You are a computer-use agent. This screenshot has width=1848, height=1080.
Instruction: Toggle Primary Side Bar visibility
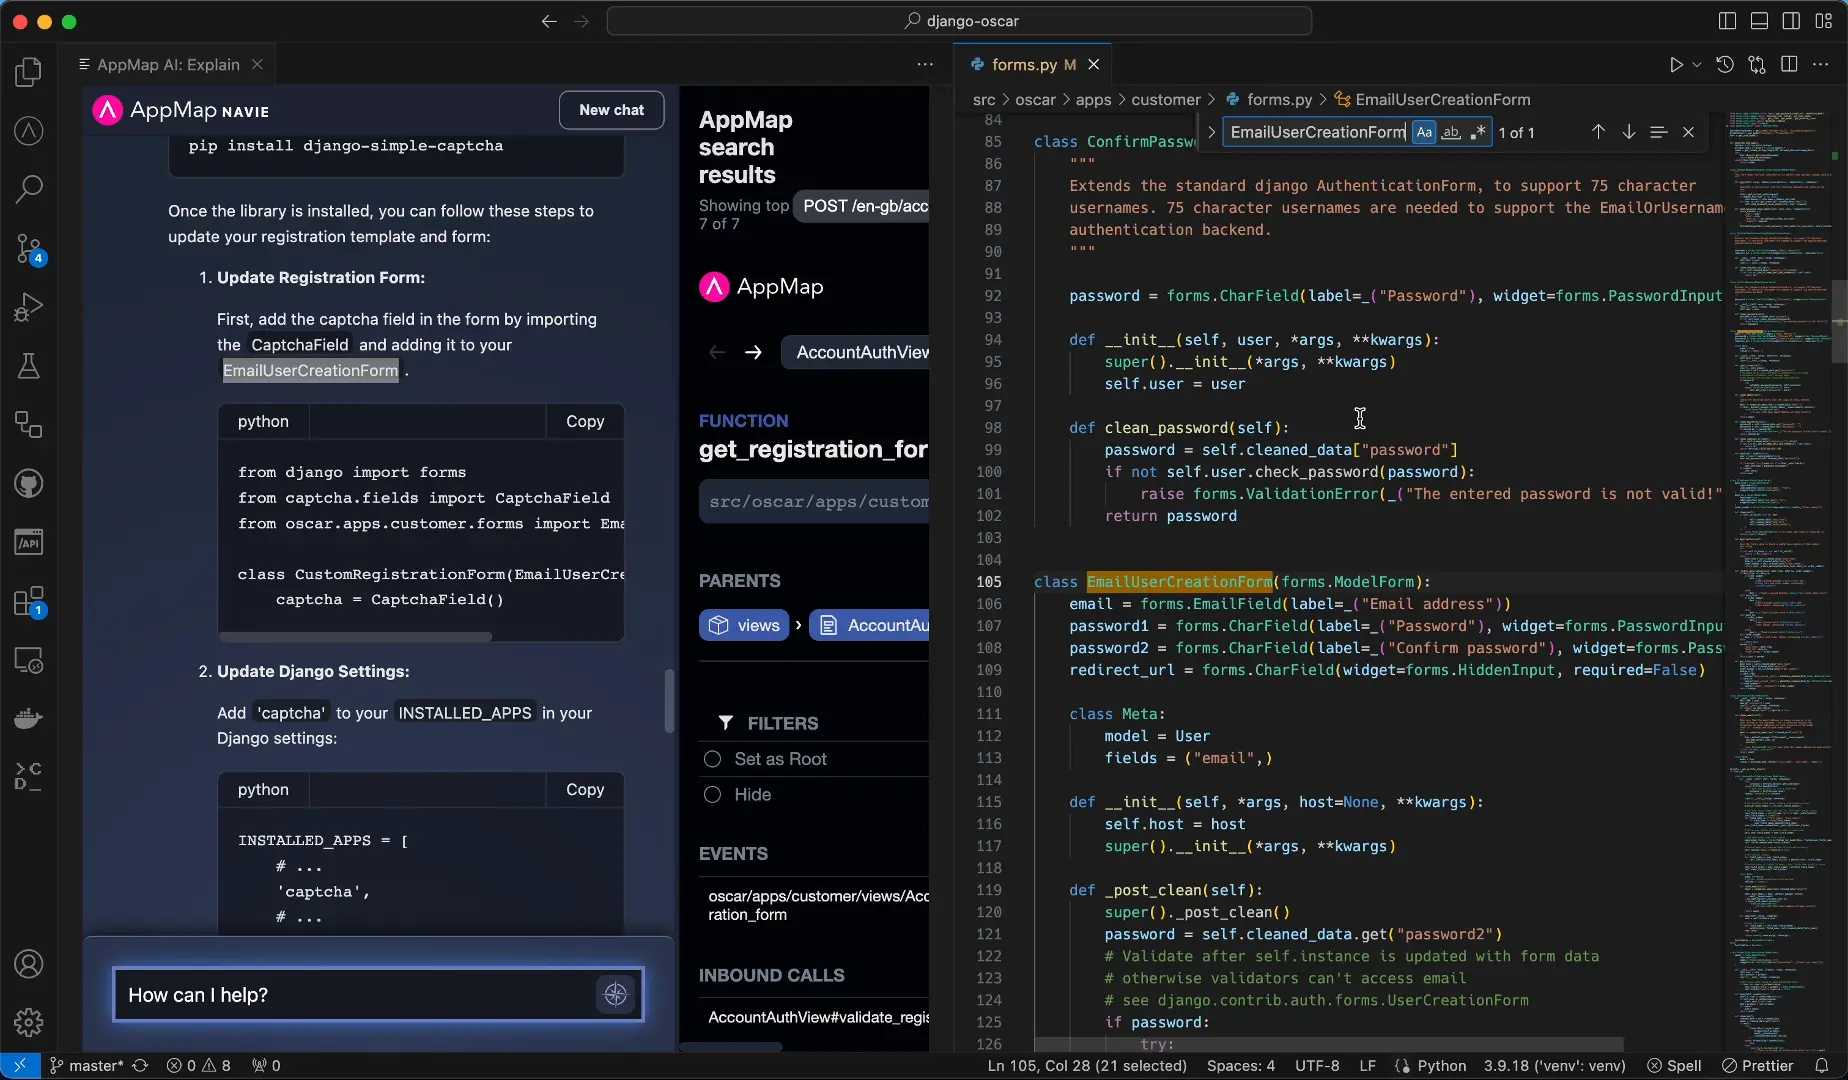click(x=1727, y=21)
